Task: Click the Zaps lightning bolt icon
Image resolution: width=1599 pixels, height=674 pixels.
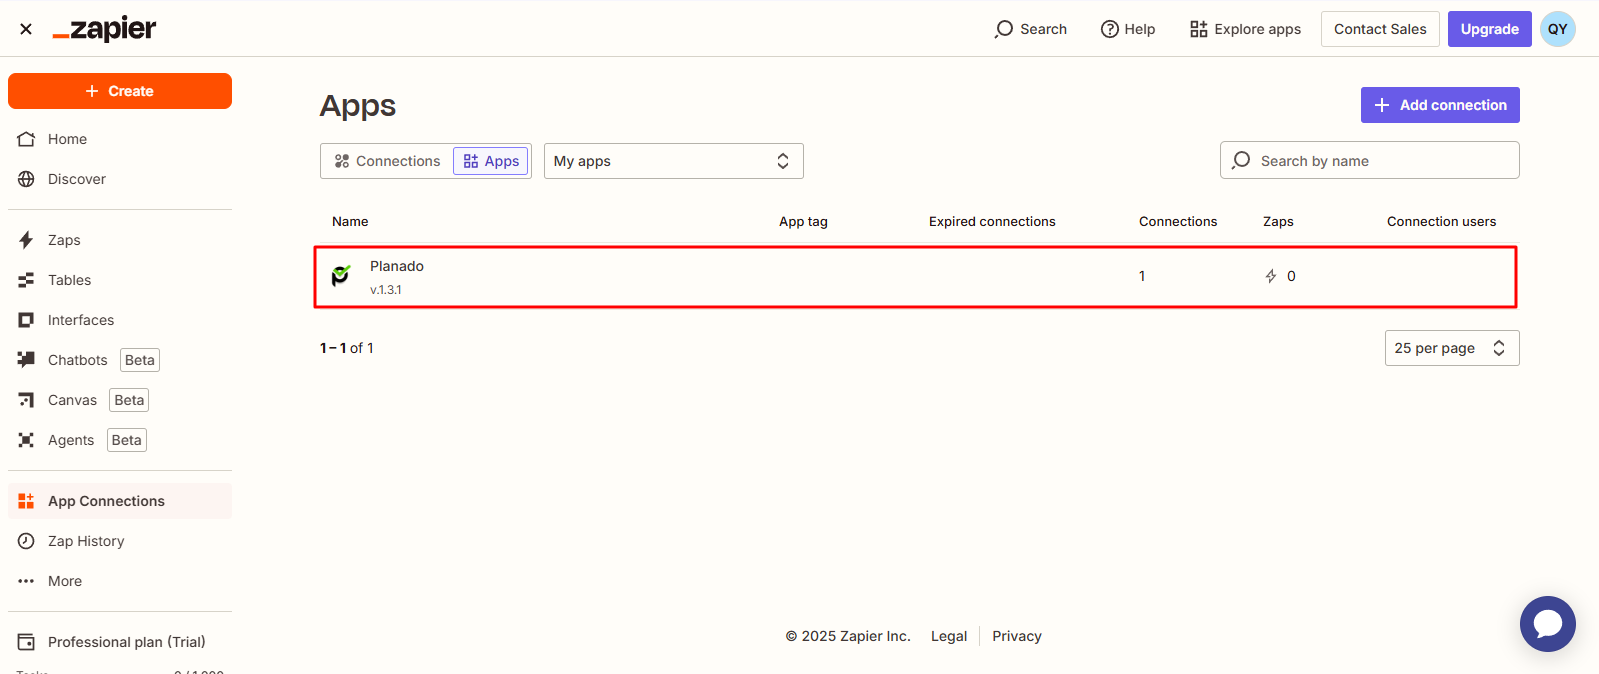Action: (x=26, y=240)
